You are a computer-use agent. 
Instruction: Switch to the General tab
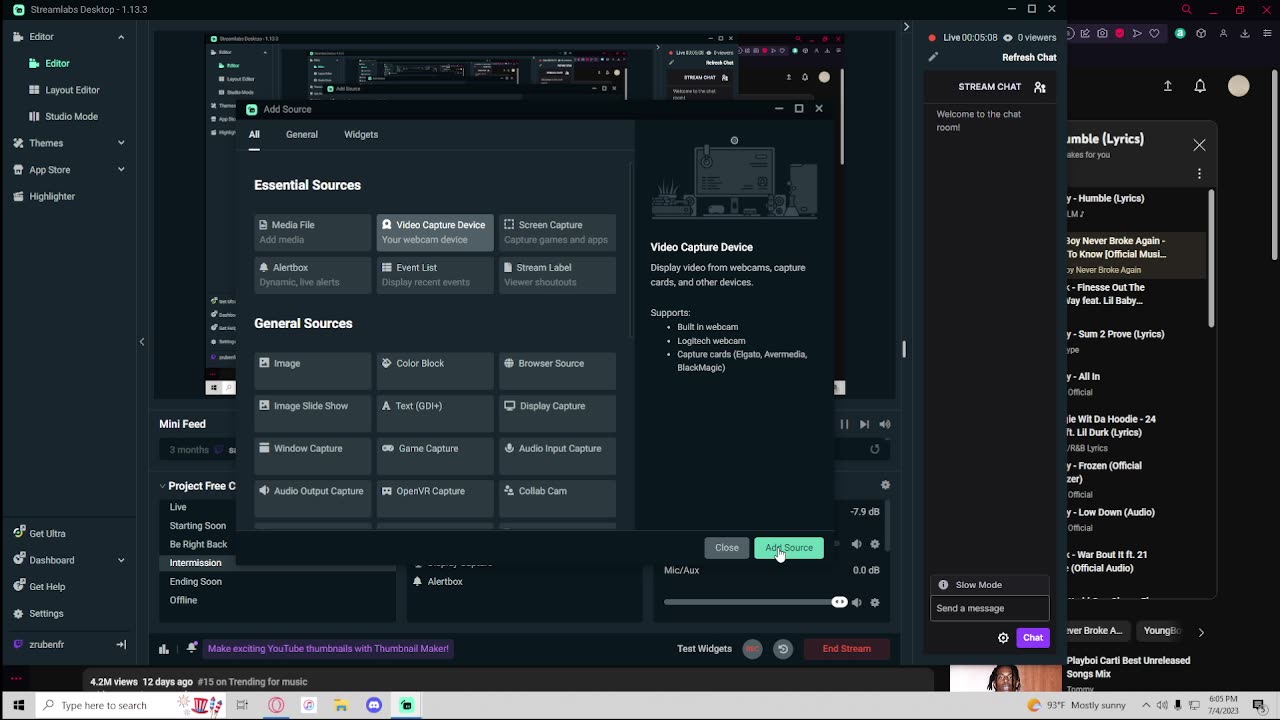(x=302, y=134)
